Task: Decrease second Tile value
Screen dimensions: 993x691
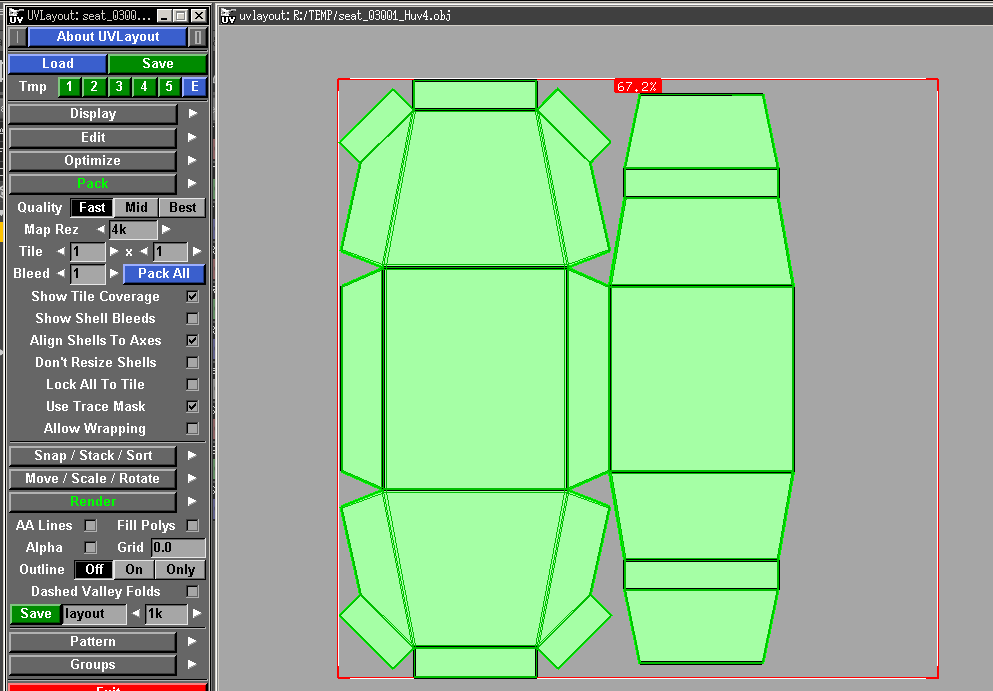Action: [144, 251]
